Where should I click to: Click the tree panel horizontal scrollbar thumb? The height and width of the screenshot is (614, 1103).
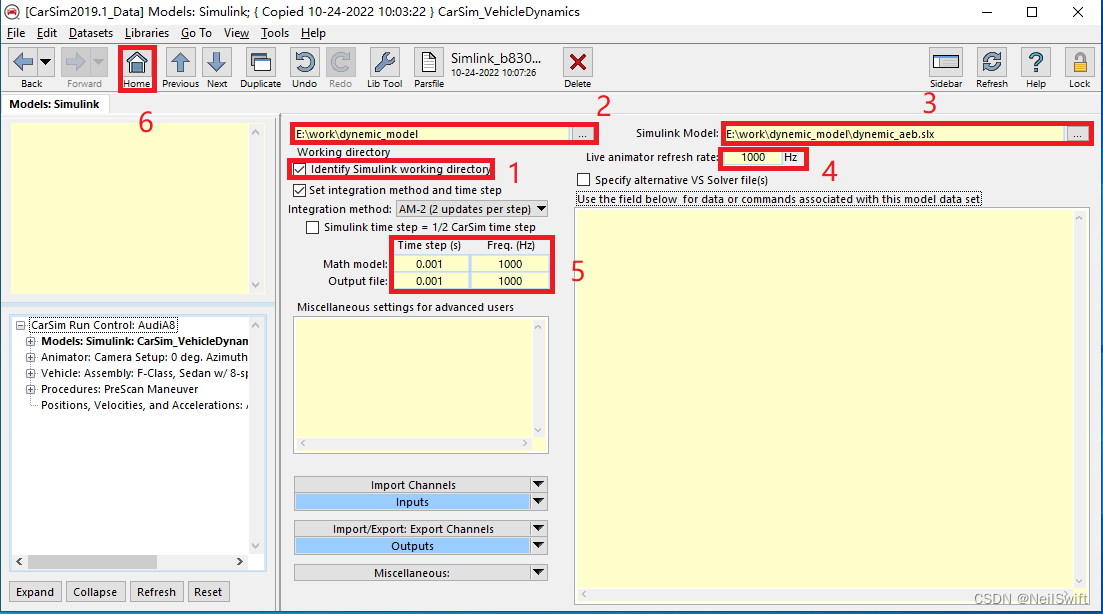pos(92,561)
